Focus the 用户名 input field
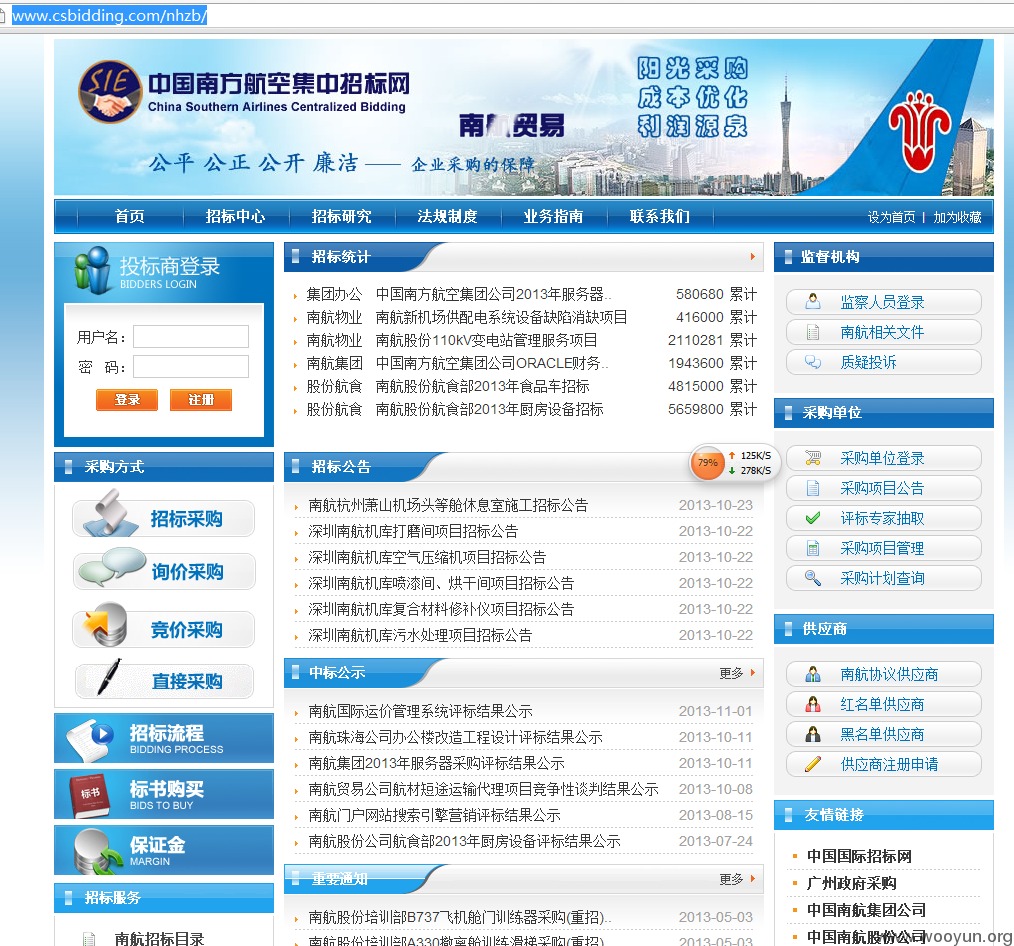The image size is (1014, 946). click(191, 337)
